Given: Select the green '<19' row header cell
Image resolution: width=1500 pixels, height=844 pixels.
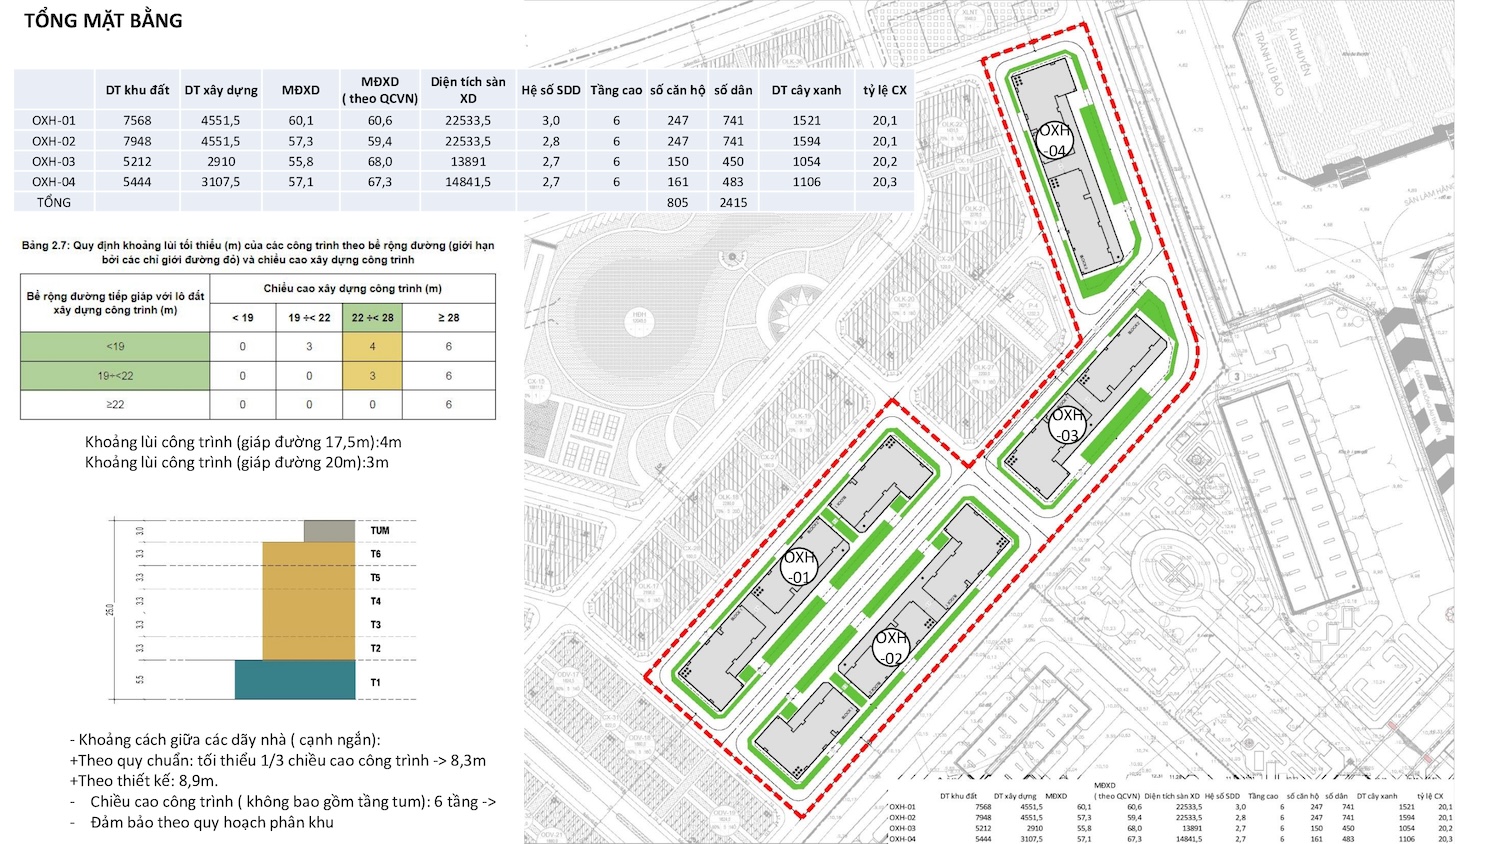Looking at the screenshot, I should [115, 346].
